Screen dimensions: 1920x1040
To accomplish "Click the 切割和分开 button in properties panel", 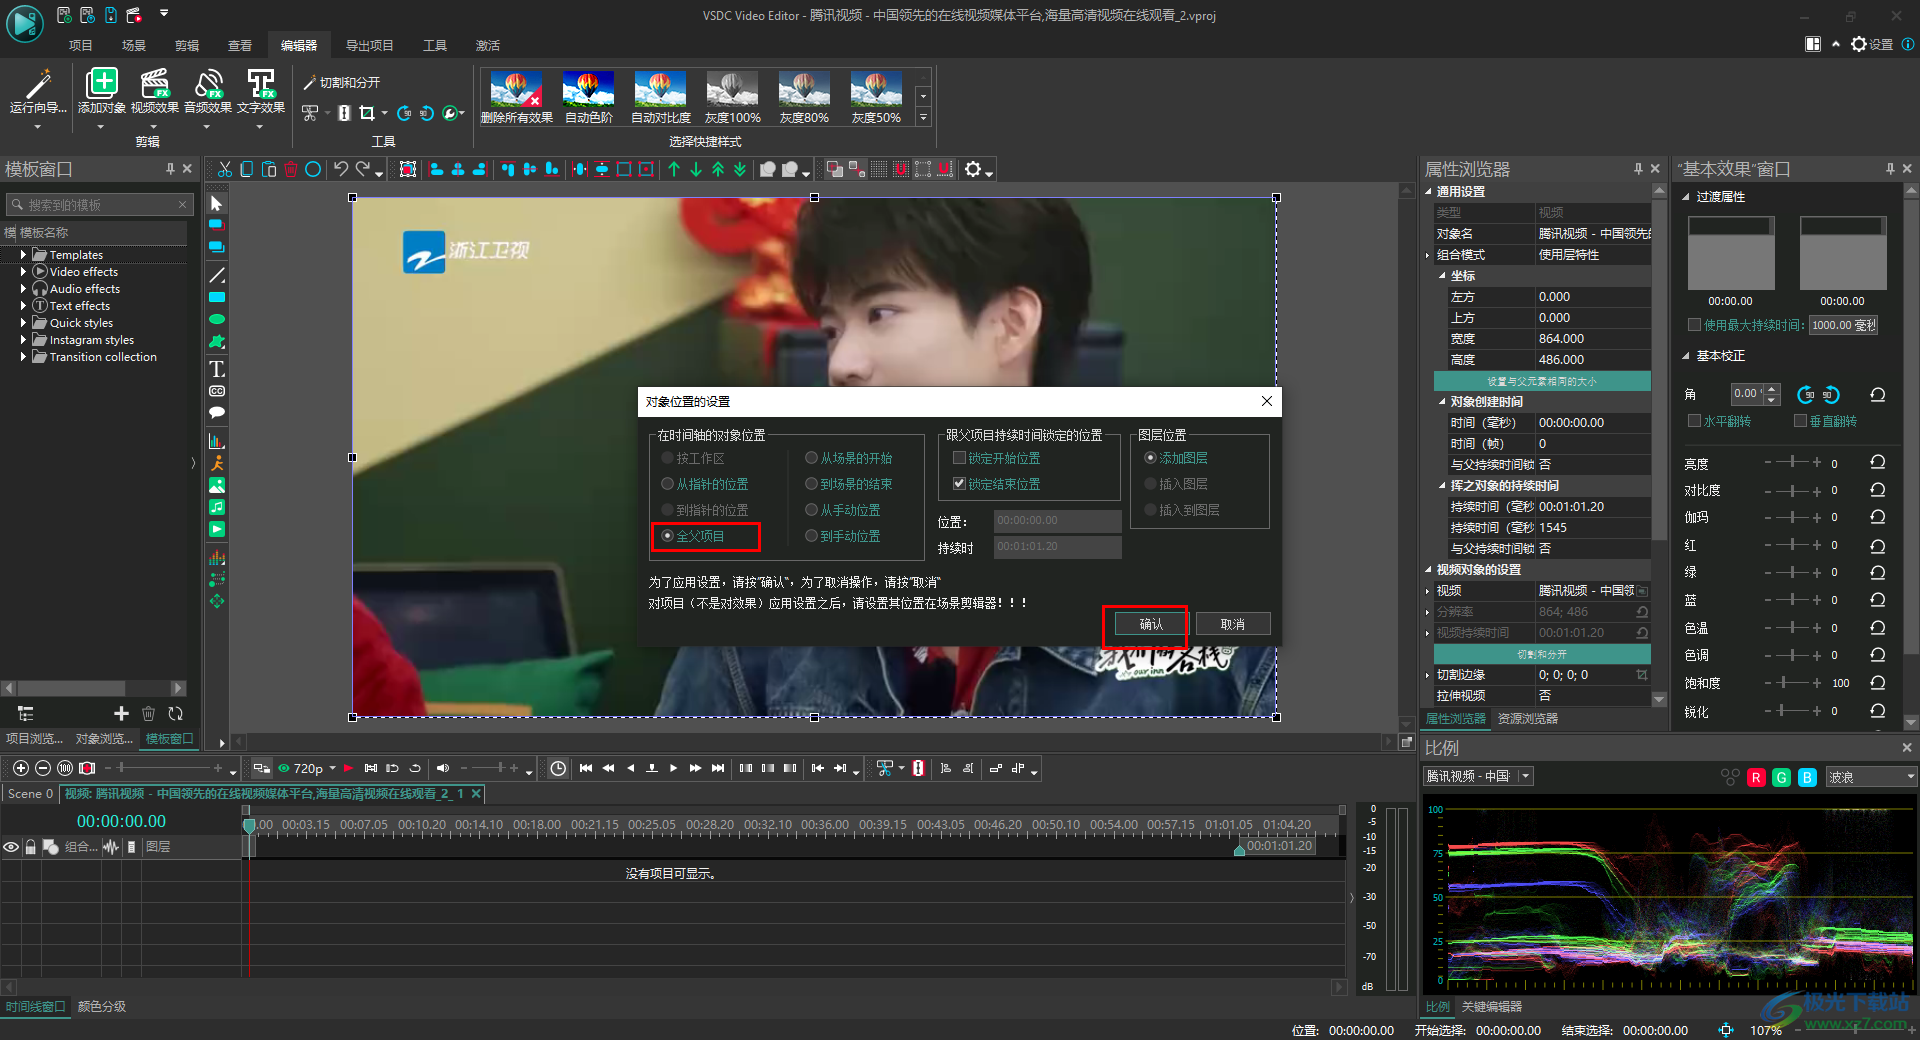I will point(1542,654).
